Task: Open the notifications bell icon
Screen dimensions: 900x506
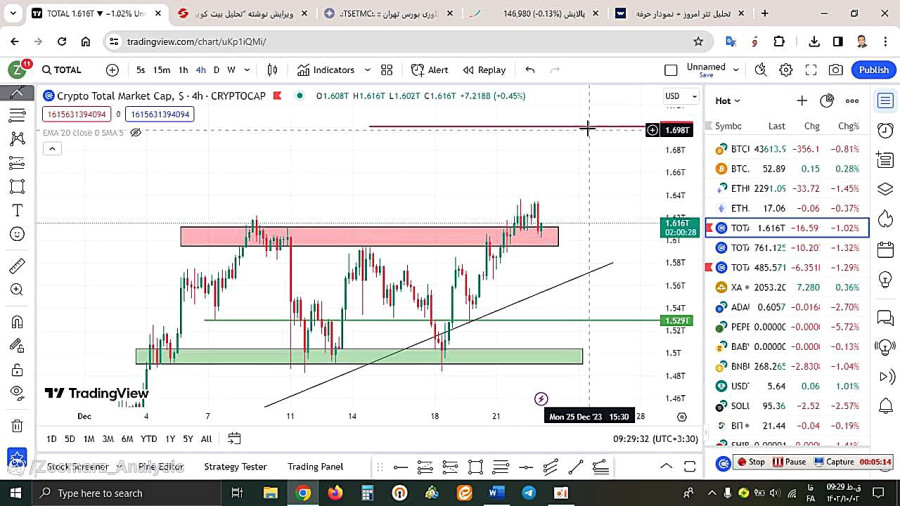Action: [x=885, y=406]
